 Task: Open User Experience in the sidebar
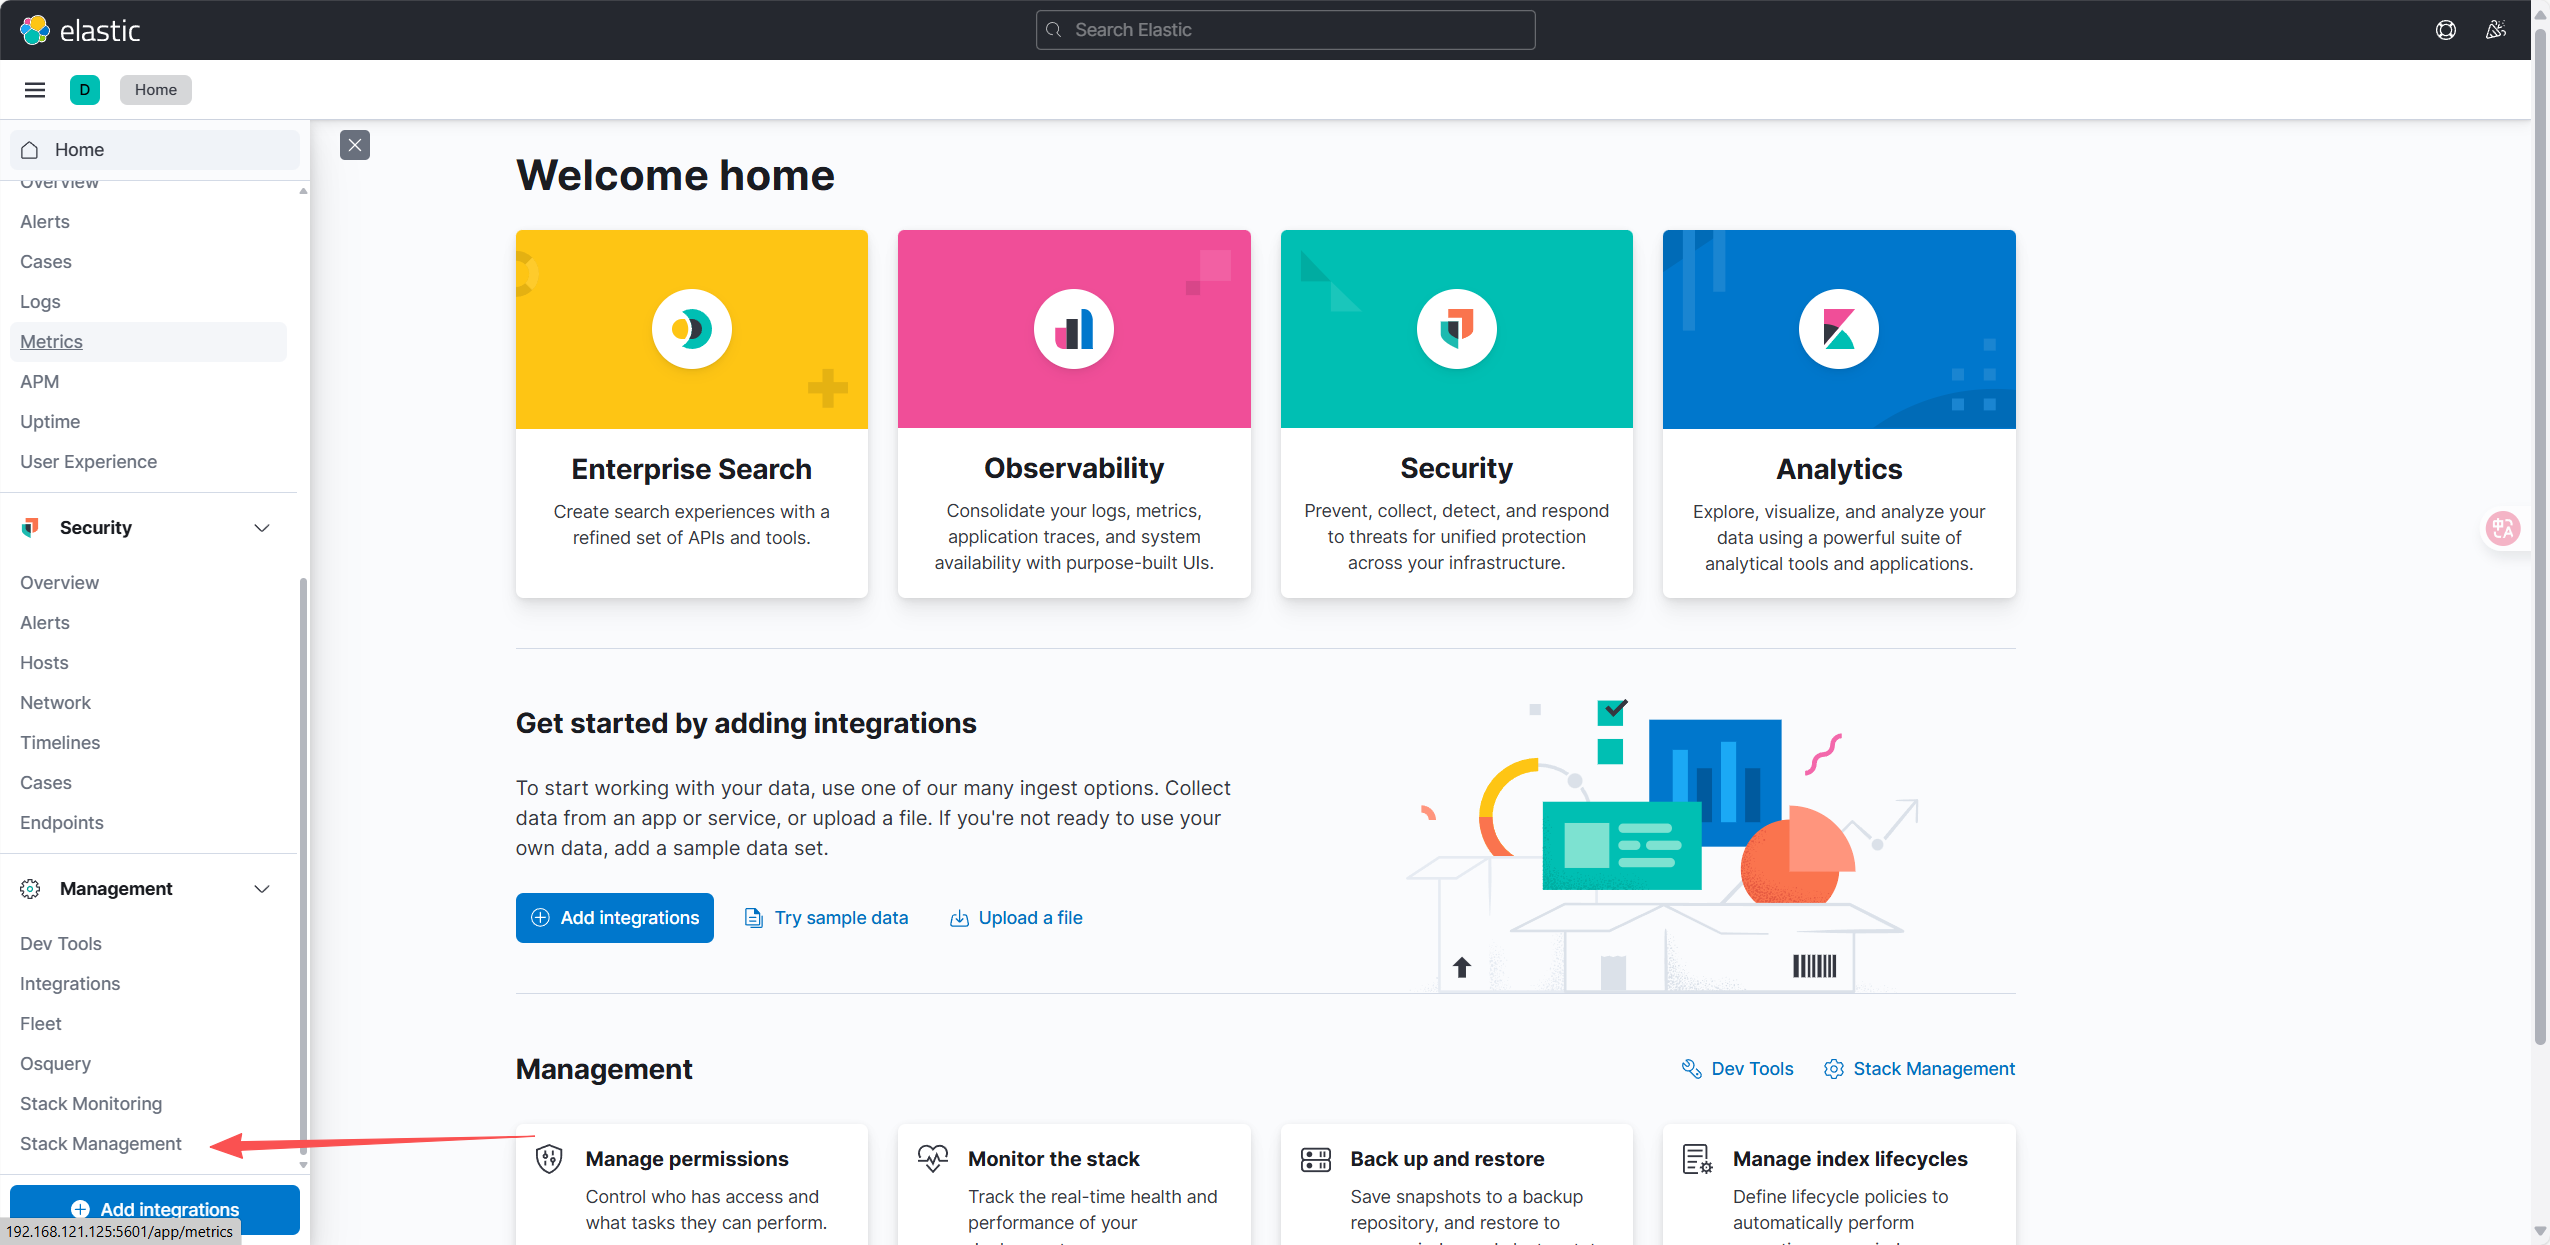88,462
